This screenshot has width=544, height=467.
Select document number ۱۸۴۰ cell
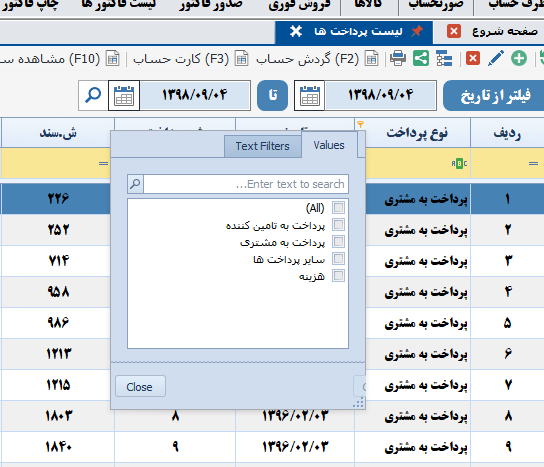pos(58,447)
